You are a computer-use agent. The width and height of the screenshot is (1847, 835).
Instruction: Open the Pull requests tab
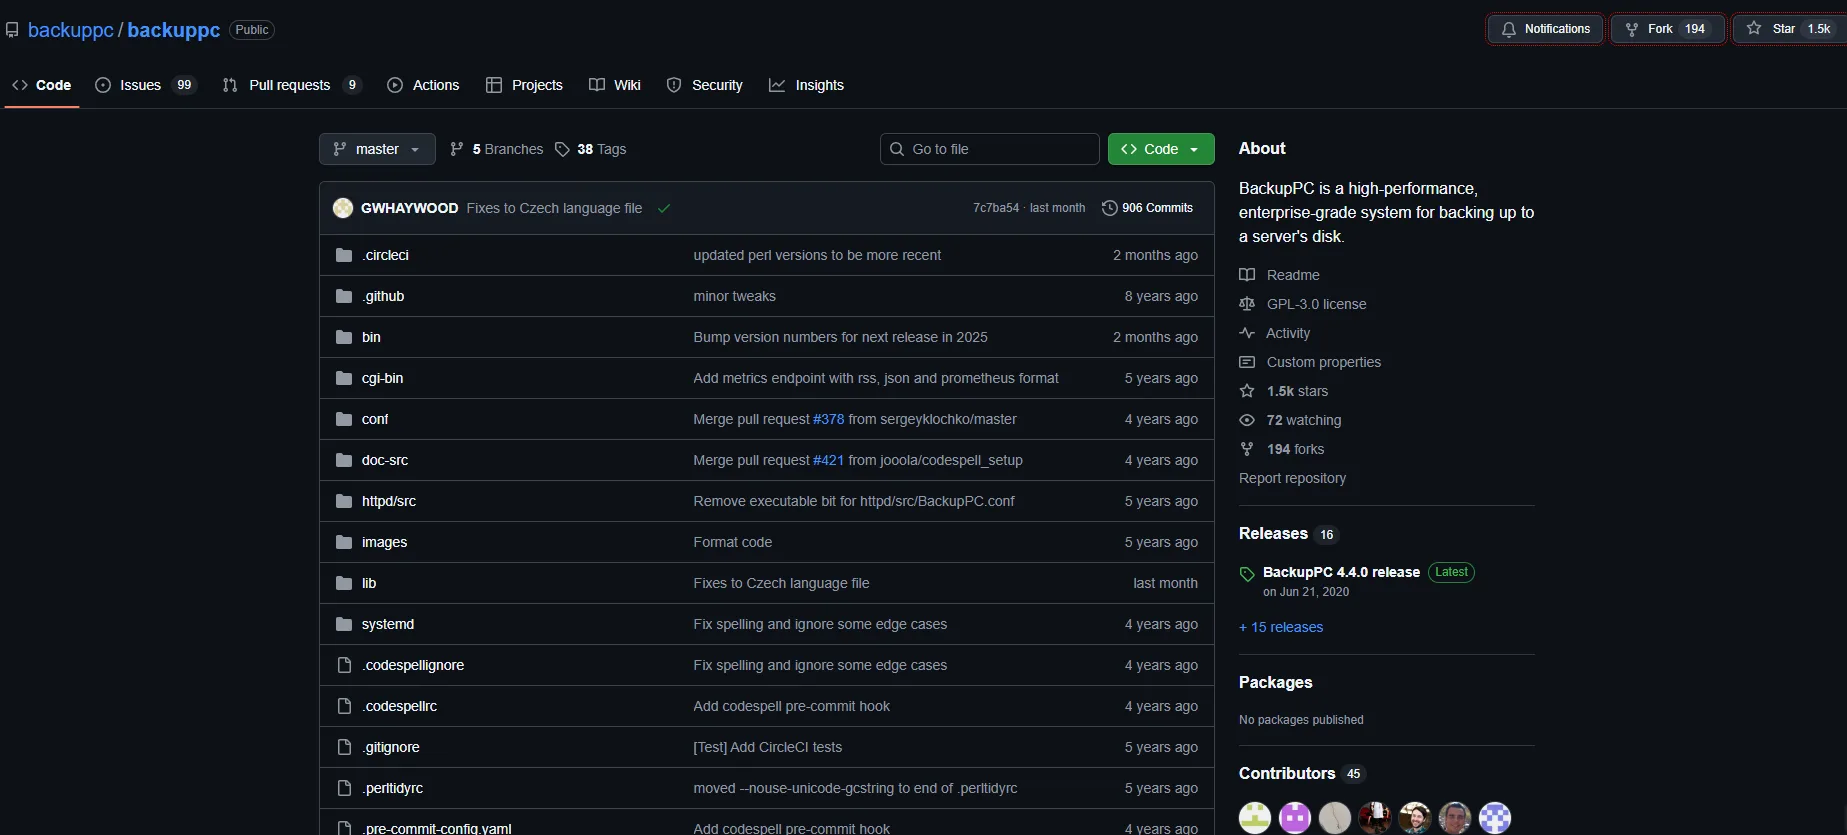pyautogui.click(x=290, y=85)
